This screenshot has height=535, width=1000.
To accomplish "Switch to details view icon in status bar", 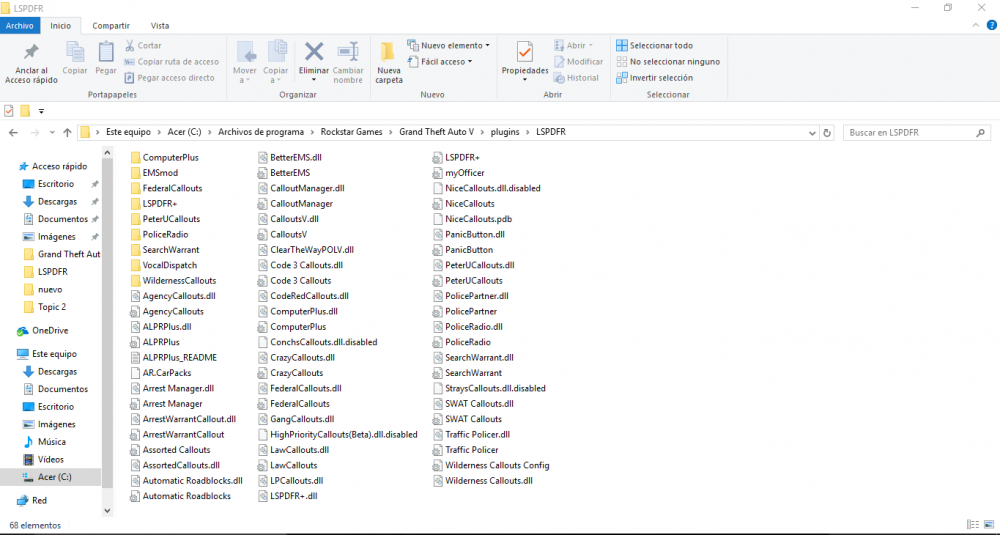I will [x=973, y=525].
